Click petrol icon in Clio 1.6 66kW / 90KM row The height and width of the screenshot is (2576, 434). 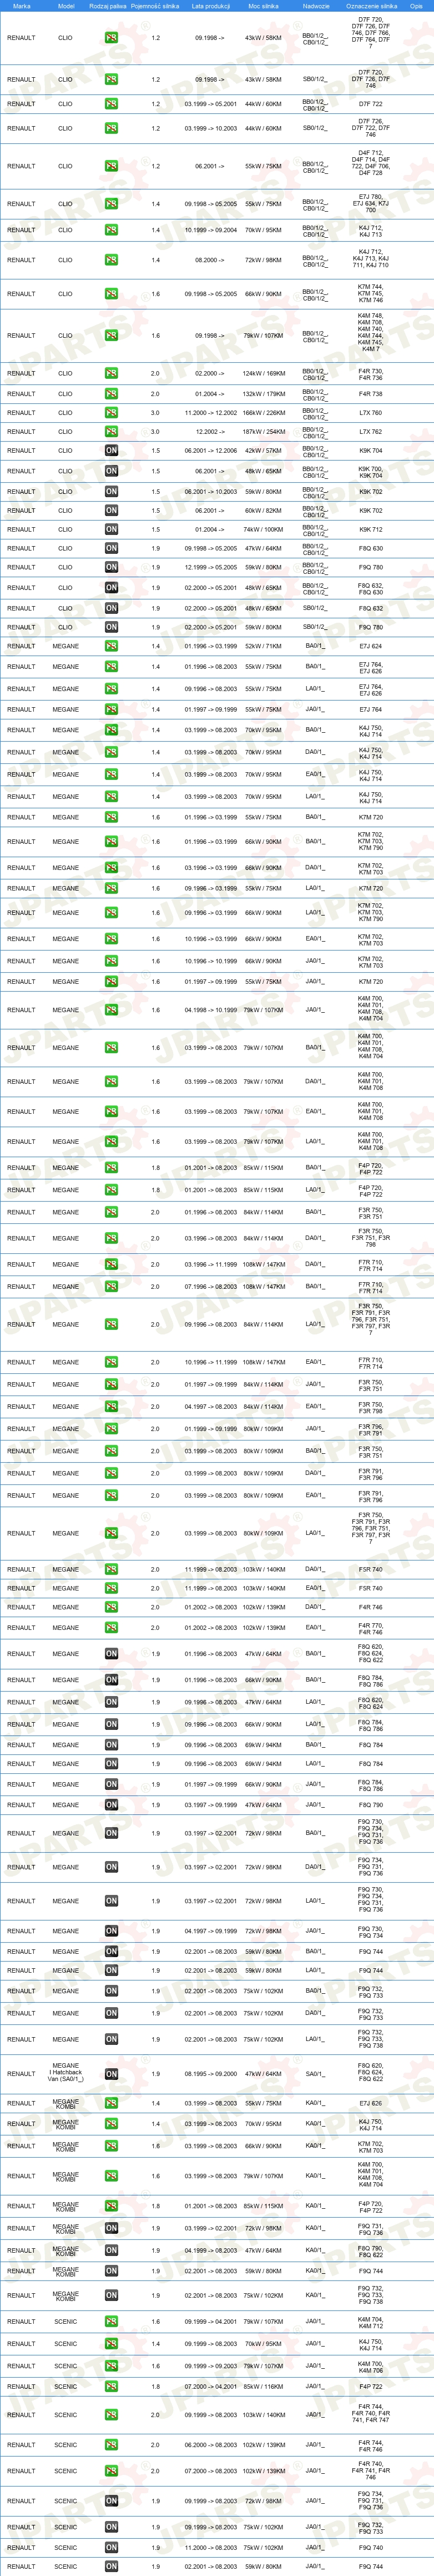click(x=111, y=294)
